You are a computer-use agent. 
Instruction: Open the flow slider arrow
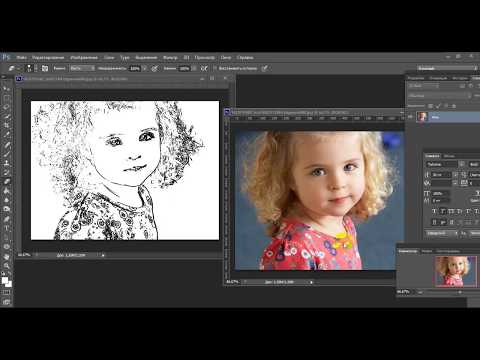(x=194, y=68)
